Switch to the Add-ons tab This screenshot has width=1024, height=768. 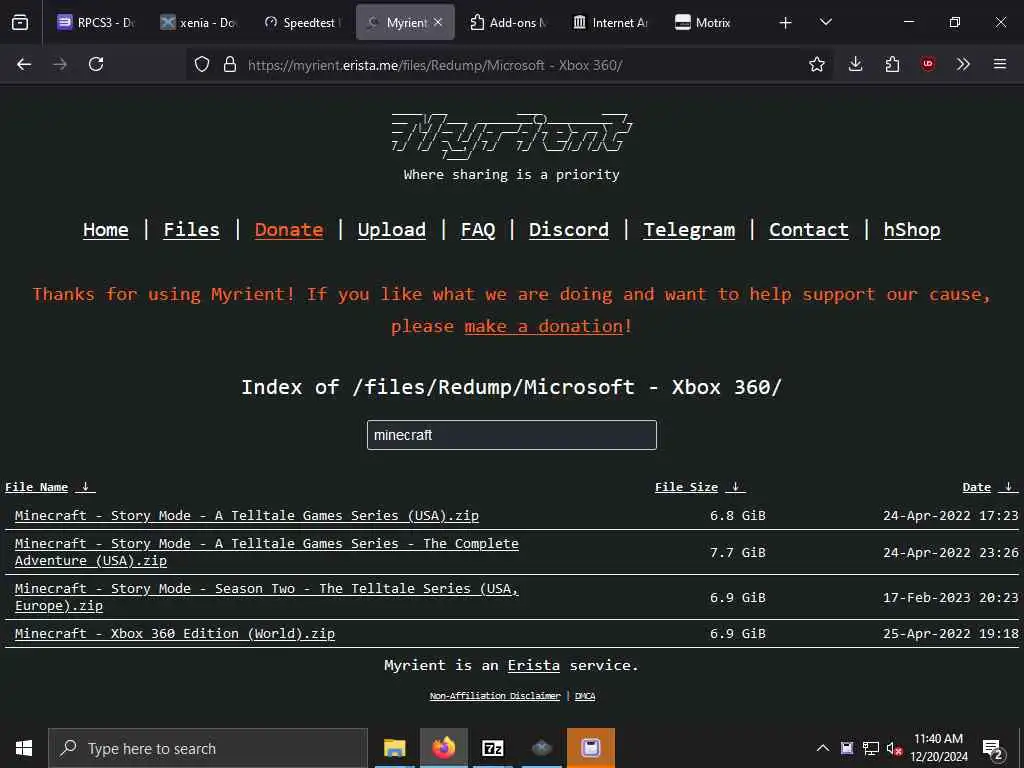click(509, 22)
